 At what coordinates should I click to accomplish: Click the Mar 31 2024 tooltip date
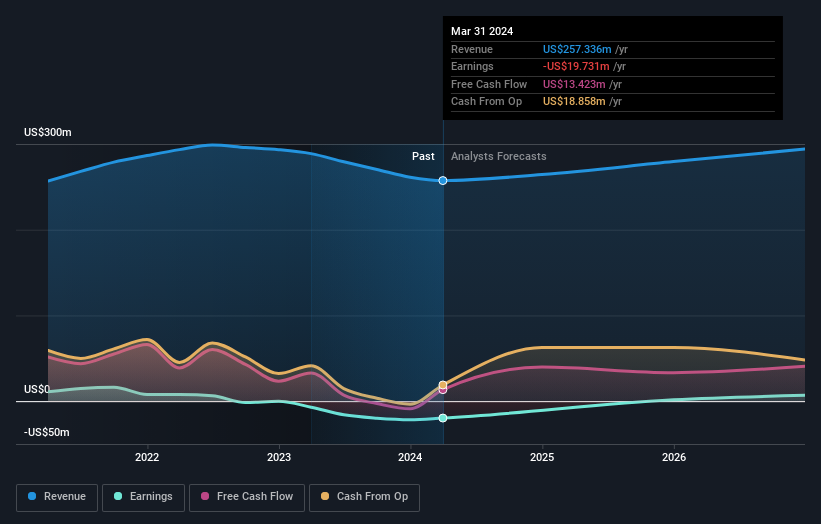[x=482, y=31]
